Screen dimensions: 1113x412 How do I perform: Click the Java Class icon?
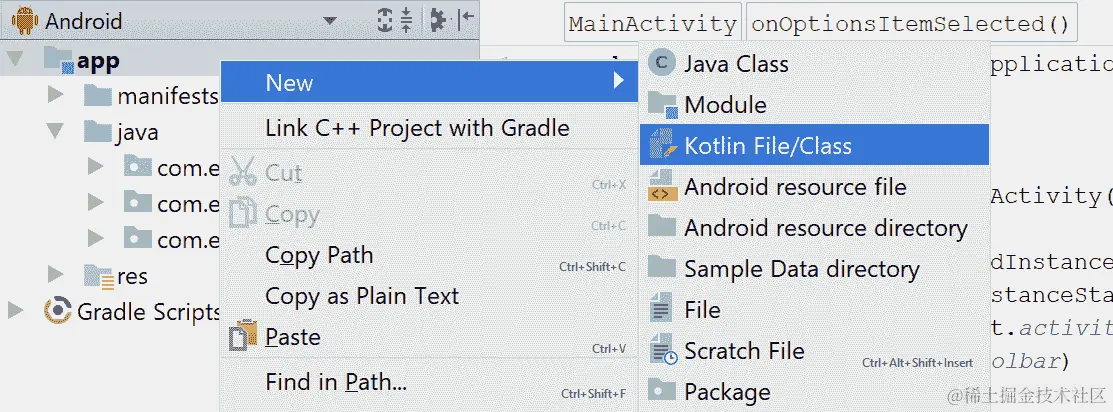point(662,63)
